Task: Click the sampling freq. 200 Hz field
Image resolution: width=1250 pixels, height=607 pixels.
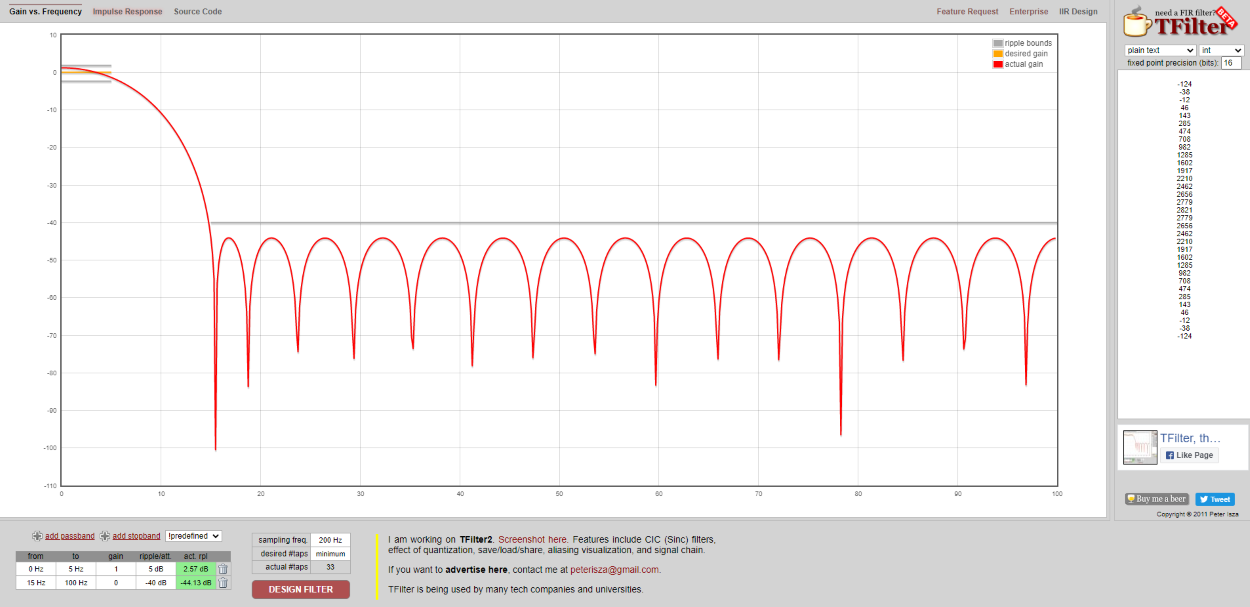Action: 330,540
